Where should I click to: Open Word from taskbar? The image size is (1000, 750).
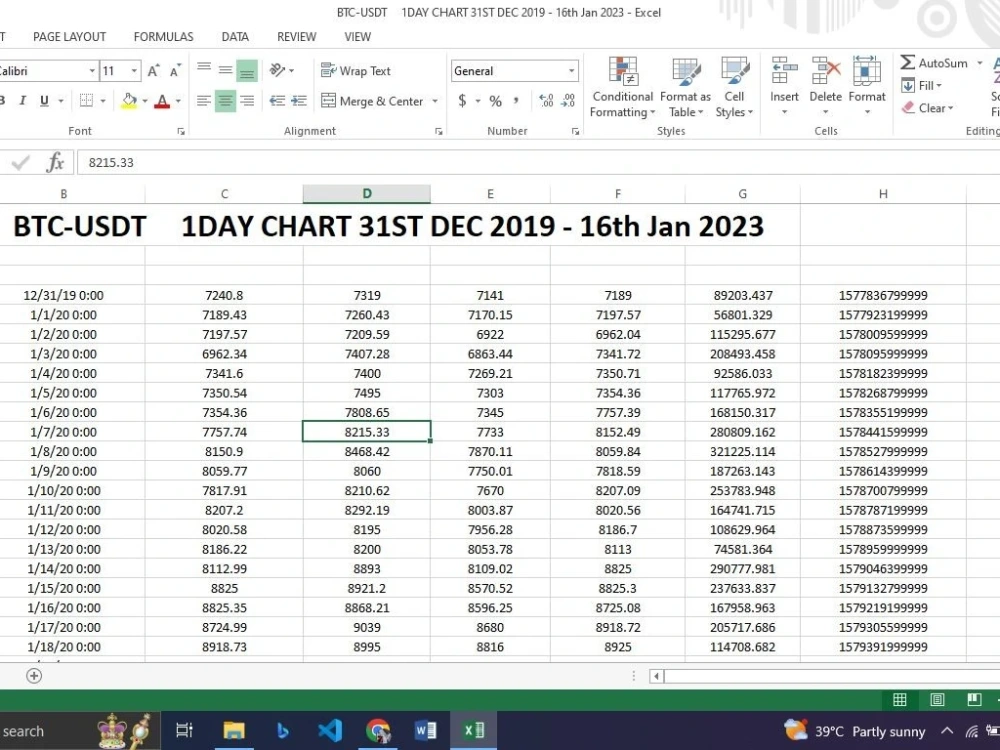pyautogui.click(x=425, y=731)
